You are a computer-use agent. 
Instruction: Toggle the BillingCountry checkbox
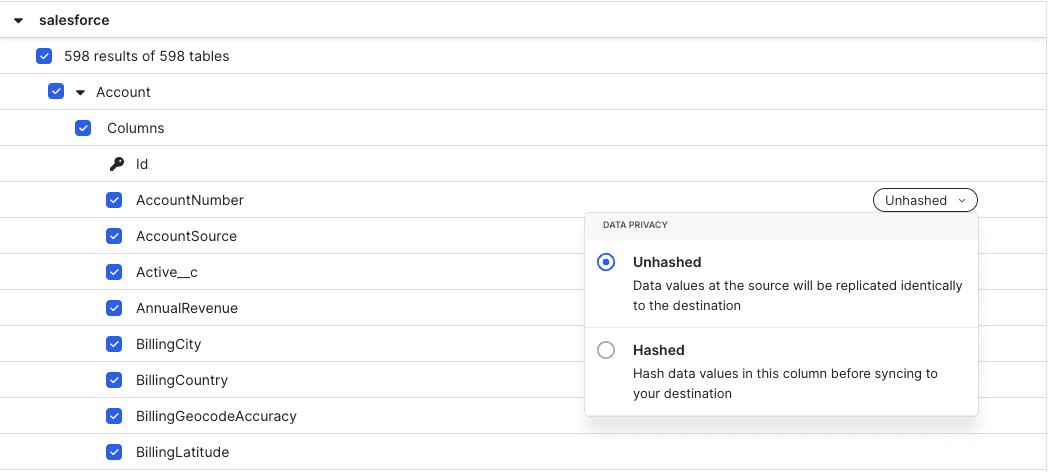(114, 380)
